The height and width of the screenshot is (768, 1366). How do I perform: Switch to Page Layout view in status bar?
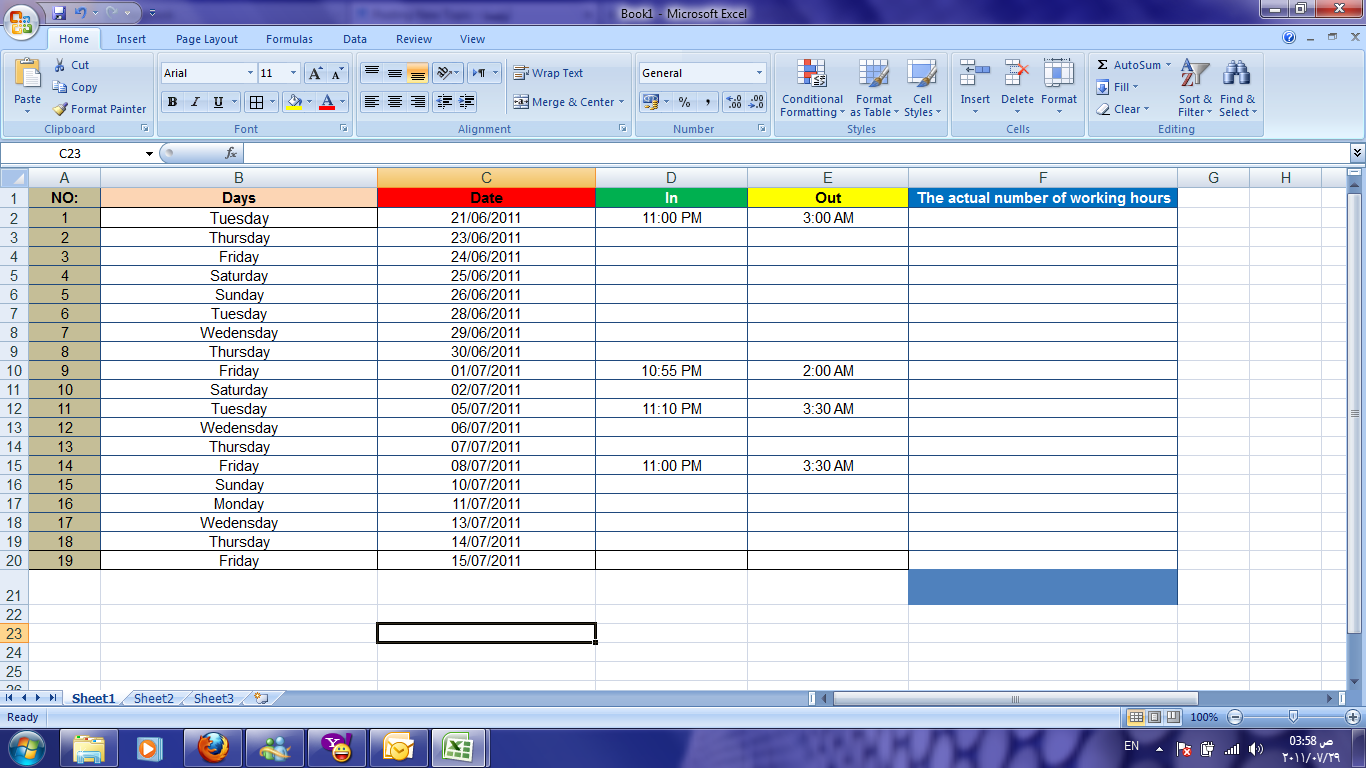(x=1153, y=717)
